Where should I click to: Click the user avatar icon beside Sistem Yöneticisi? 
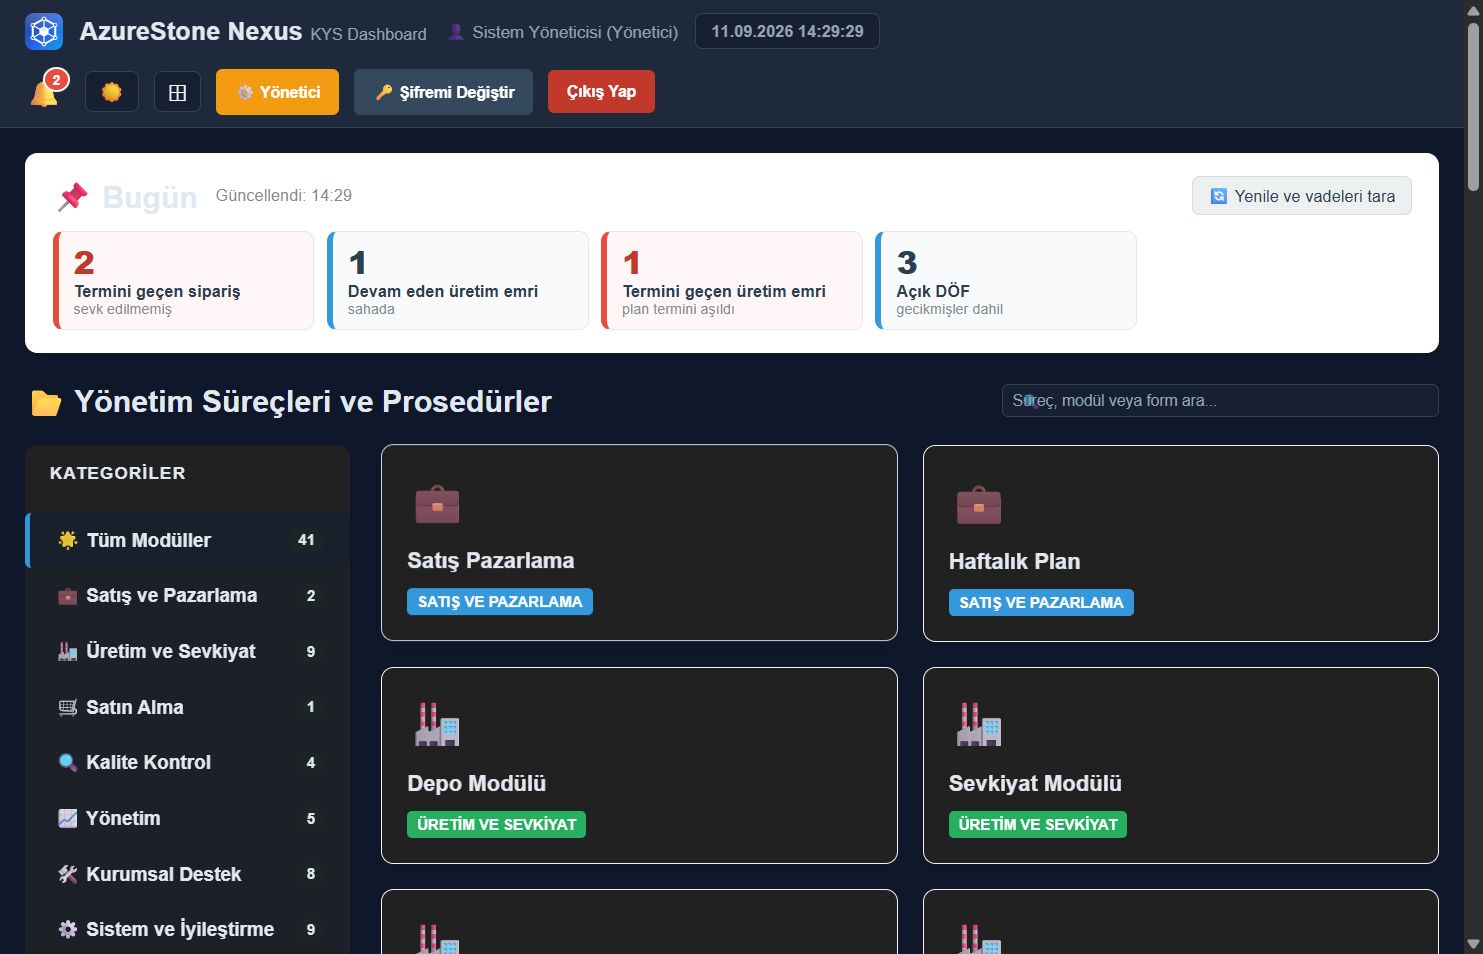[456, 32]
